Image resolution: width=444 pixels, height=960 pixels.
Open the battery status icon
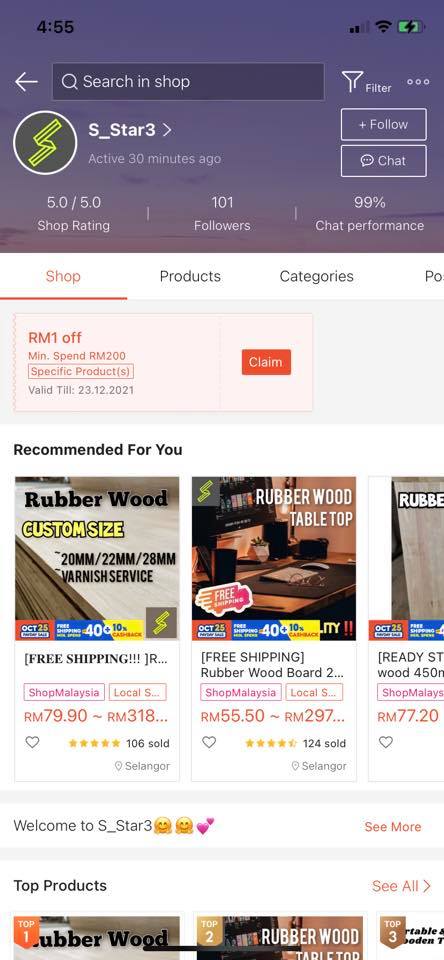click(410, 26)
